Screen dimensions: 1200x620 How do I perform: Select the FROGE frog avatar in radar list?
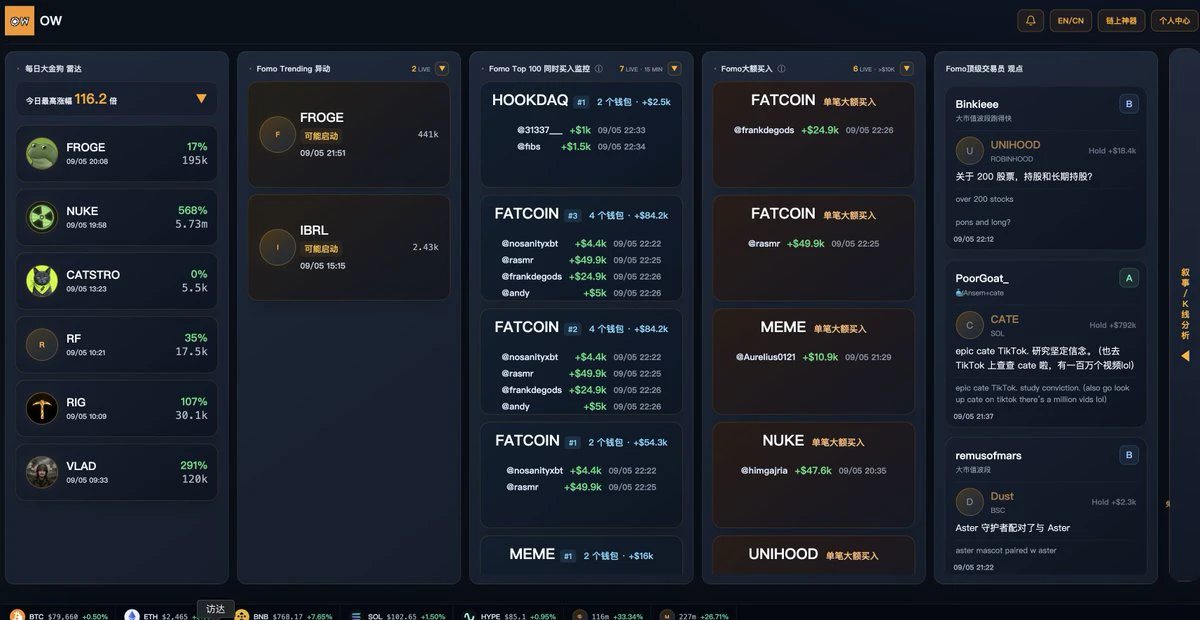click(x=42, y=153)
